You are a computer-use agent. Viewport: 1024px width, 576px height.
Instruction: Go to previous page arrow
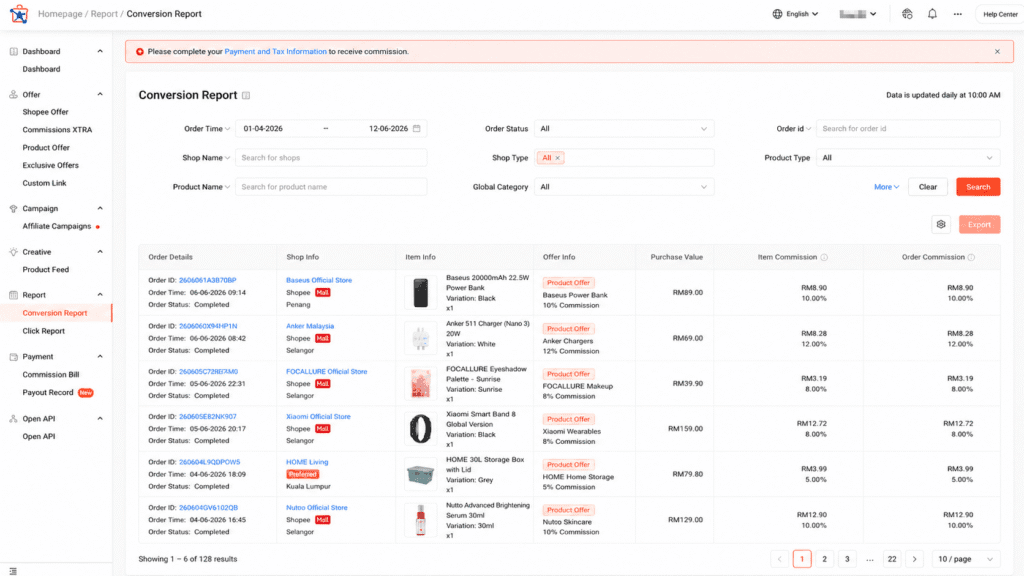click(x=779, y=559)
